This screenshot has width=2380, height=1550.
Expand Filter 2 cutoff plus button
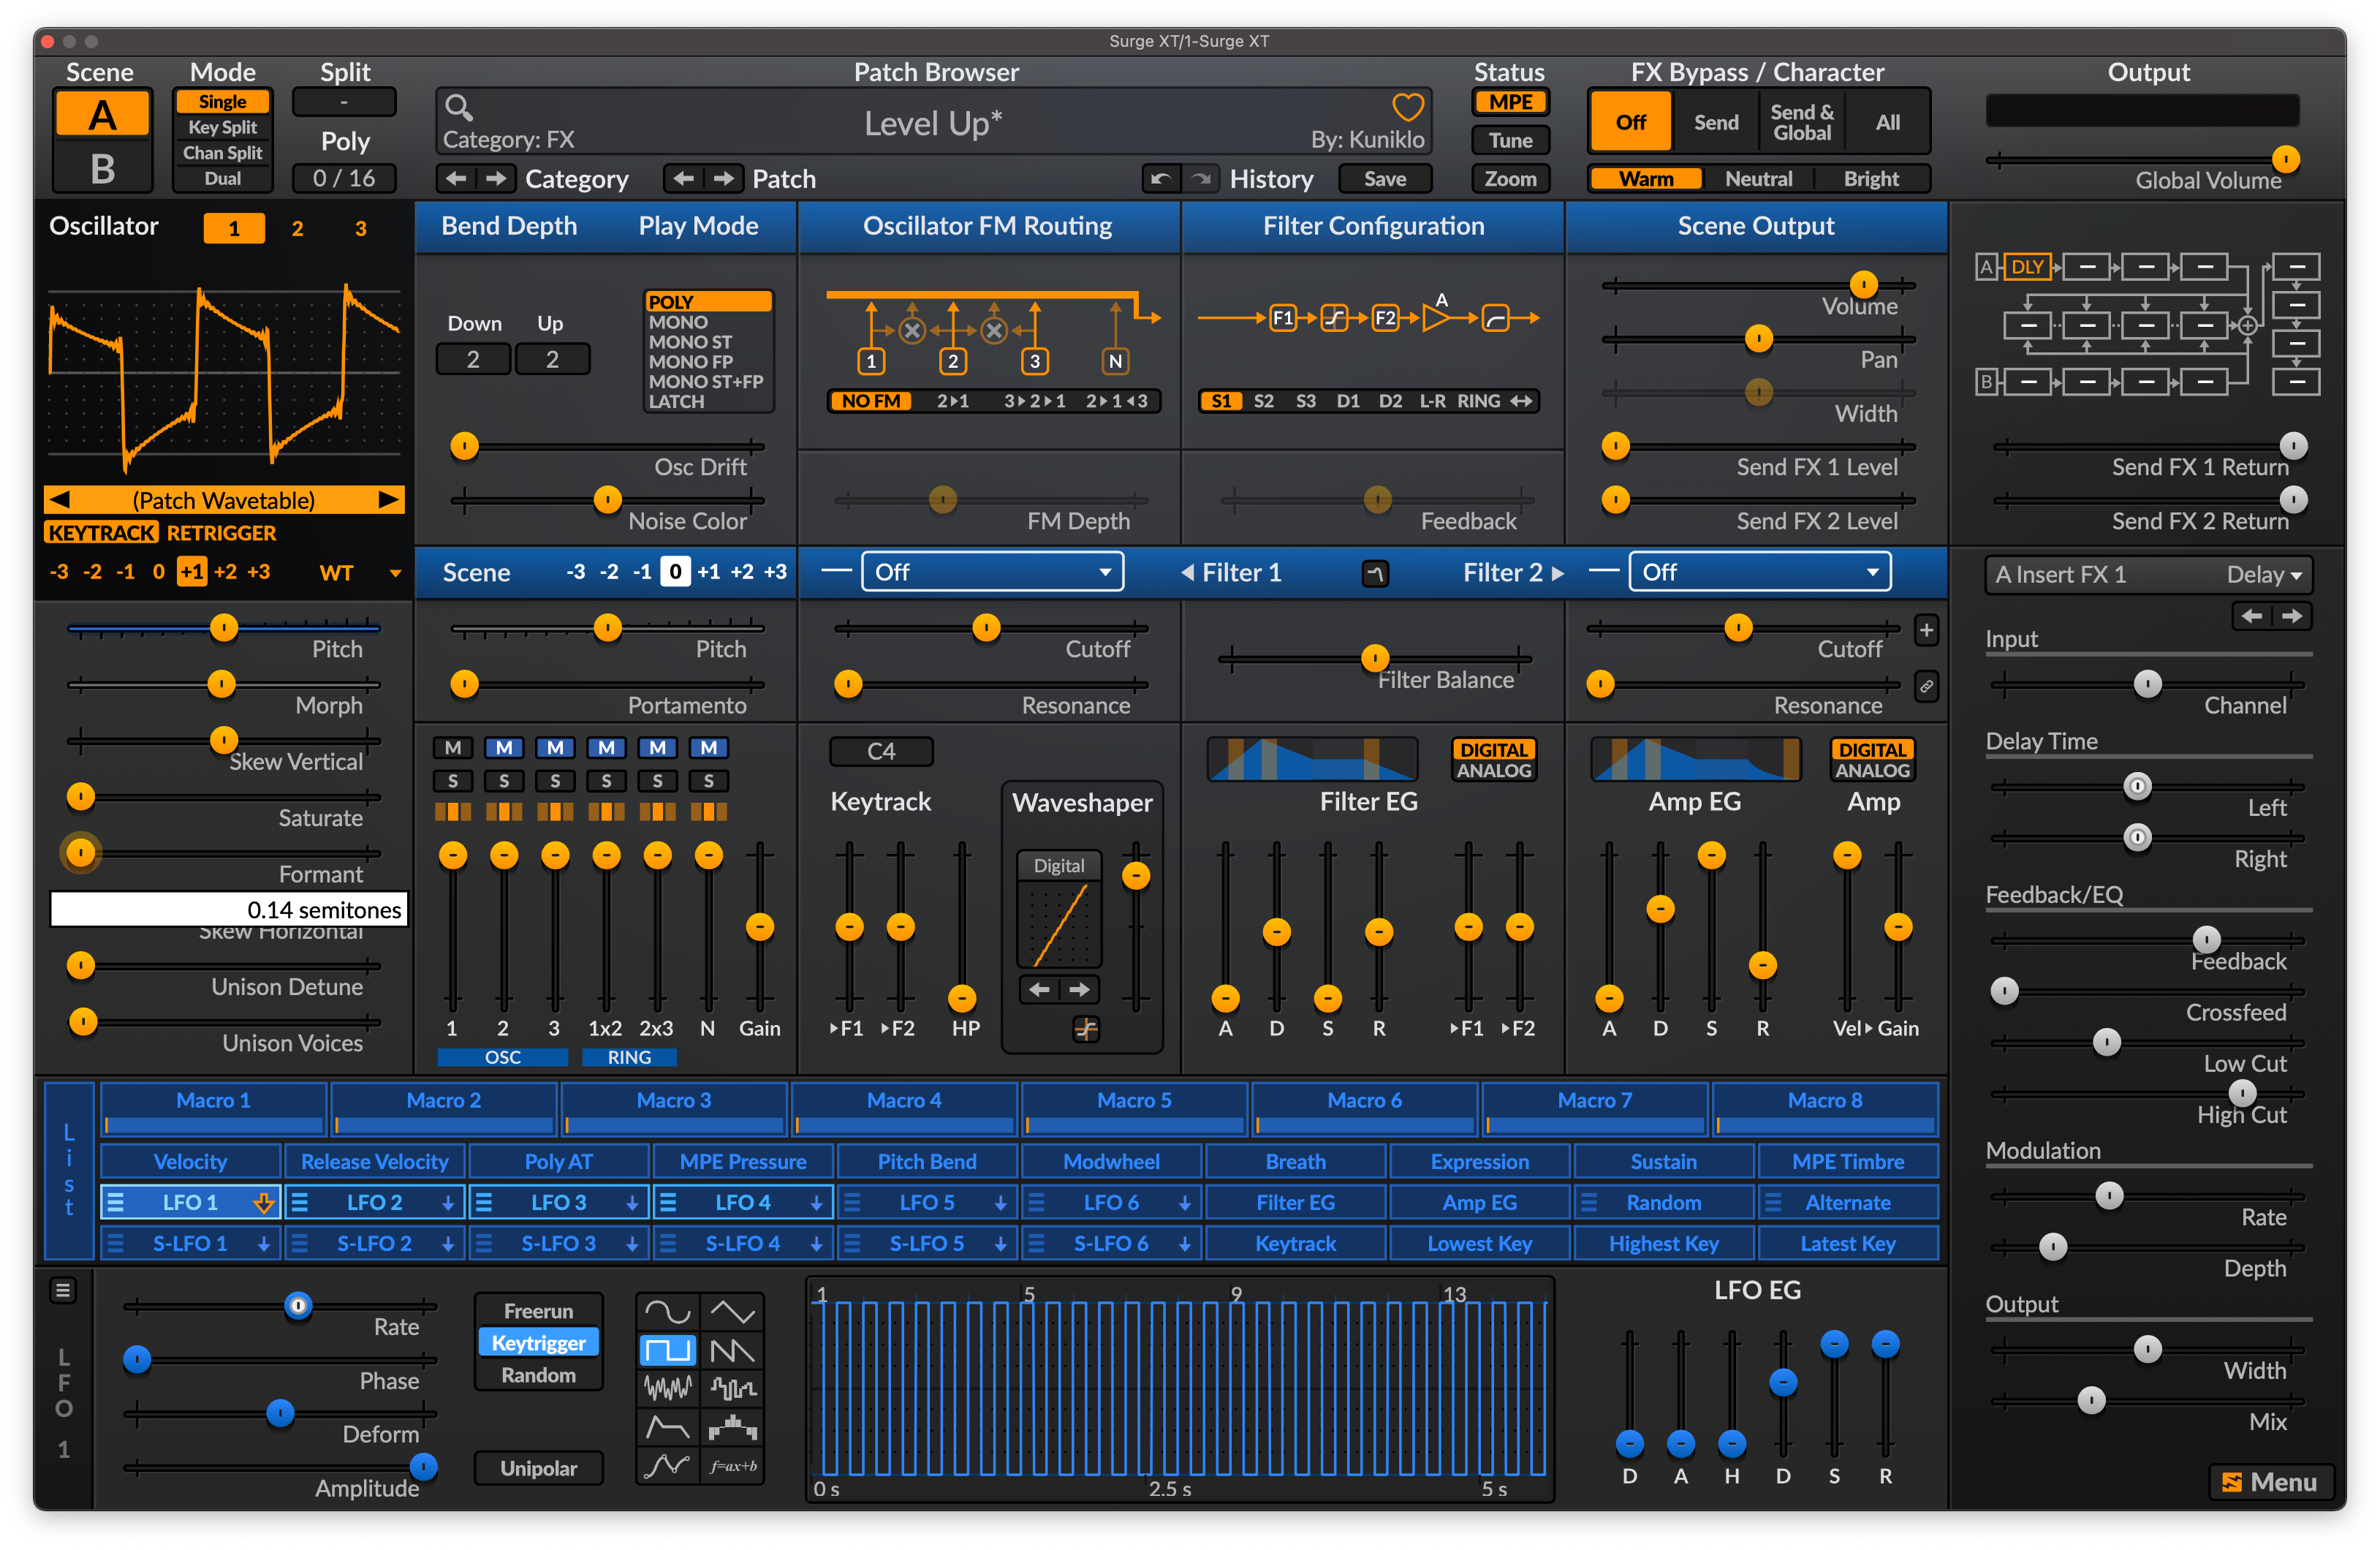click(1926, 630)
